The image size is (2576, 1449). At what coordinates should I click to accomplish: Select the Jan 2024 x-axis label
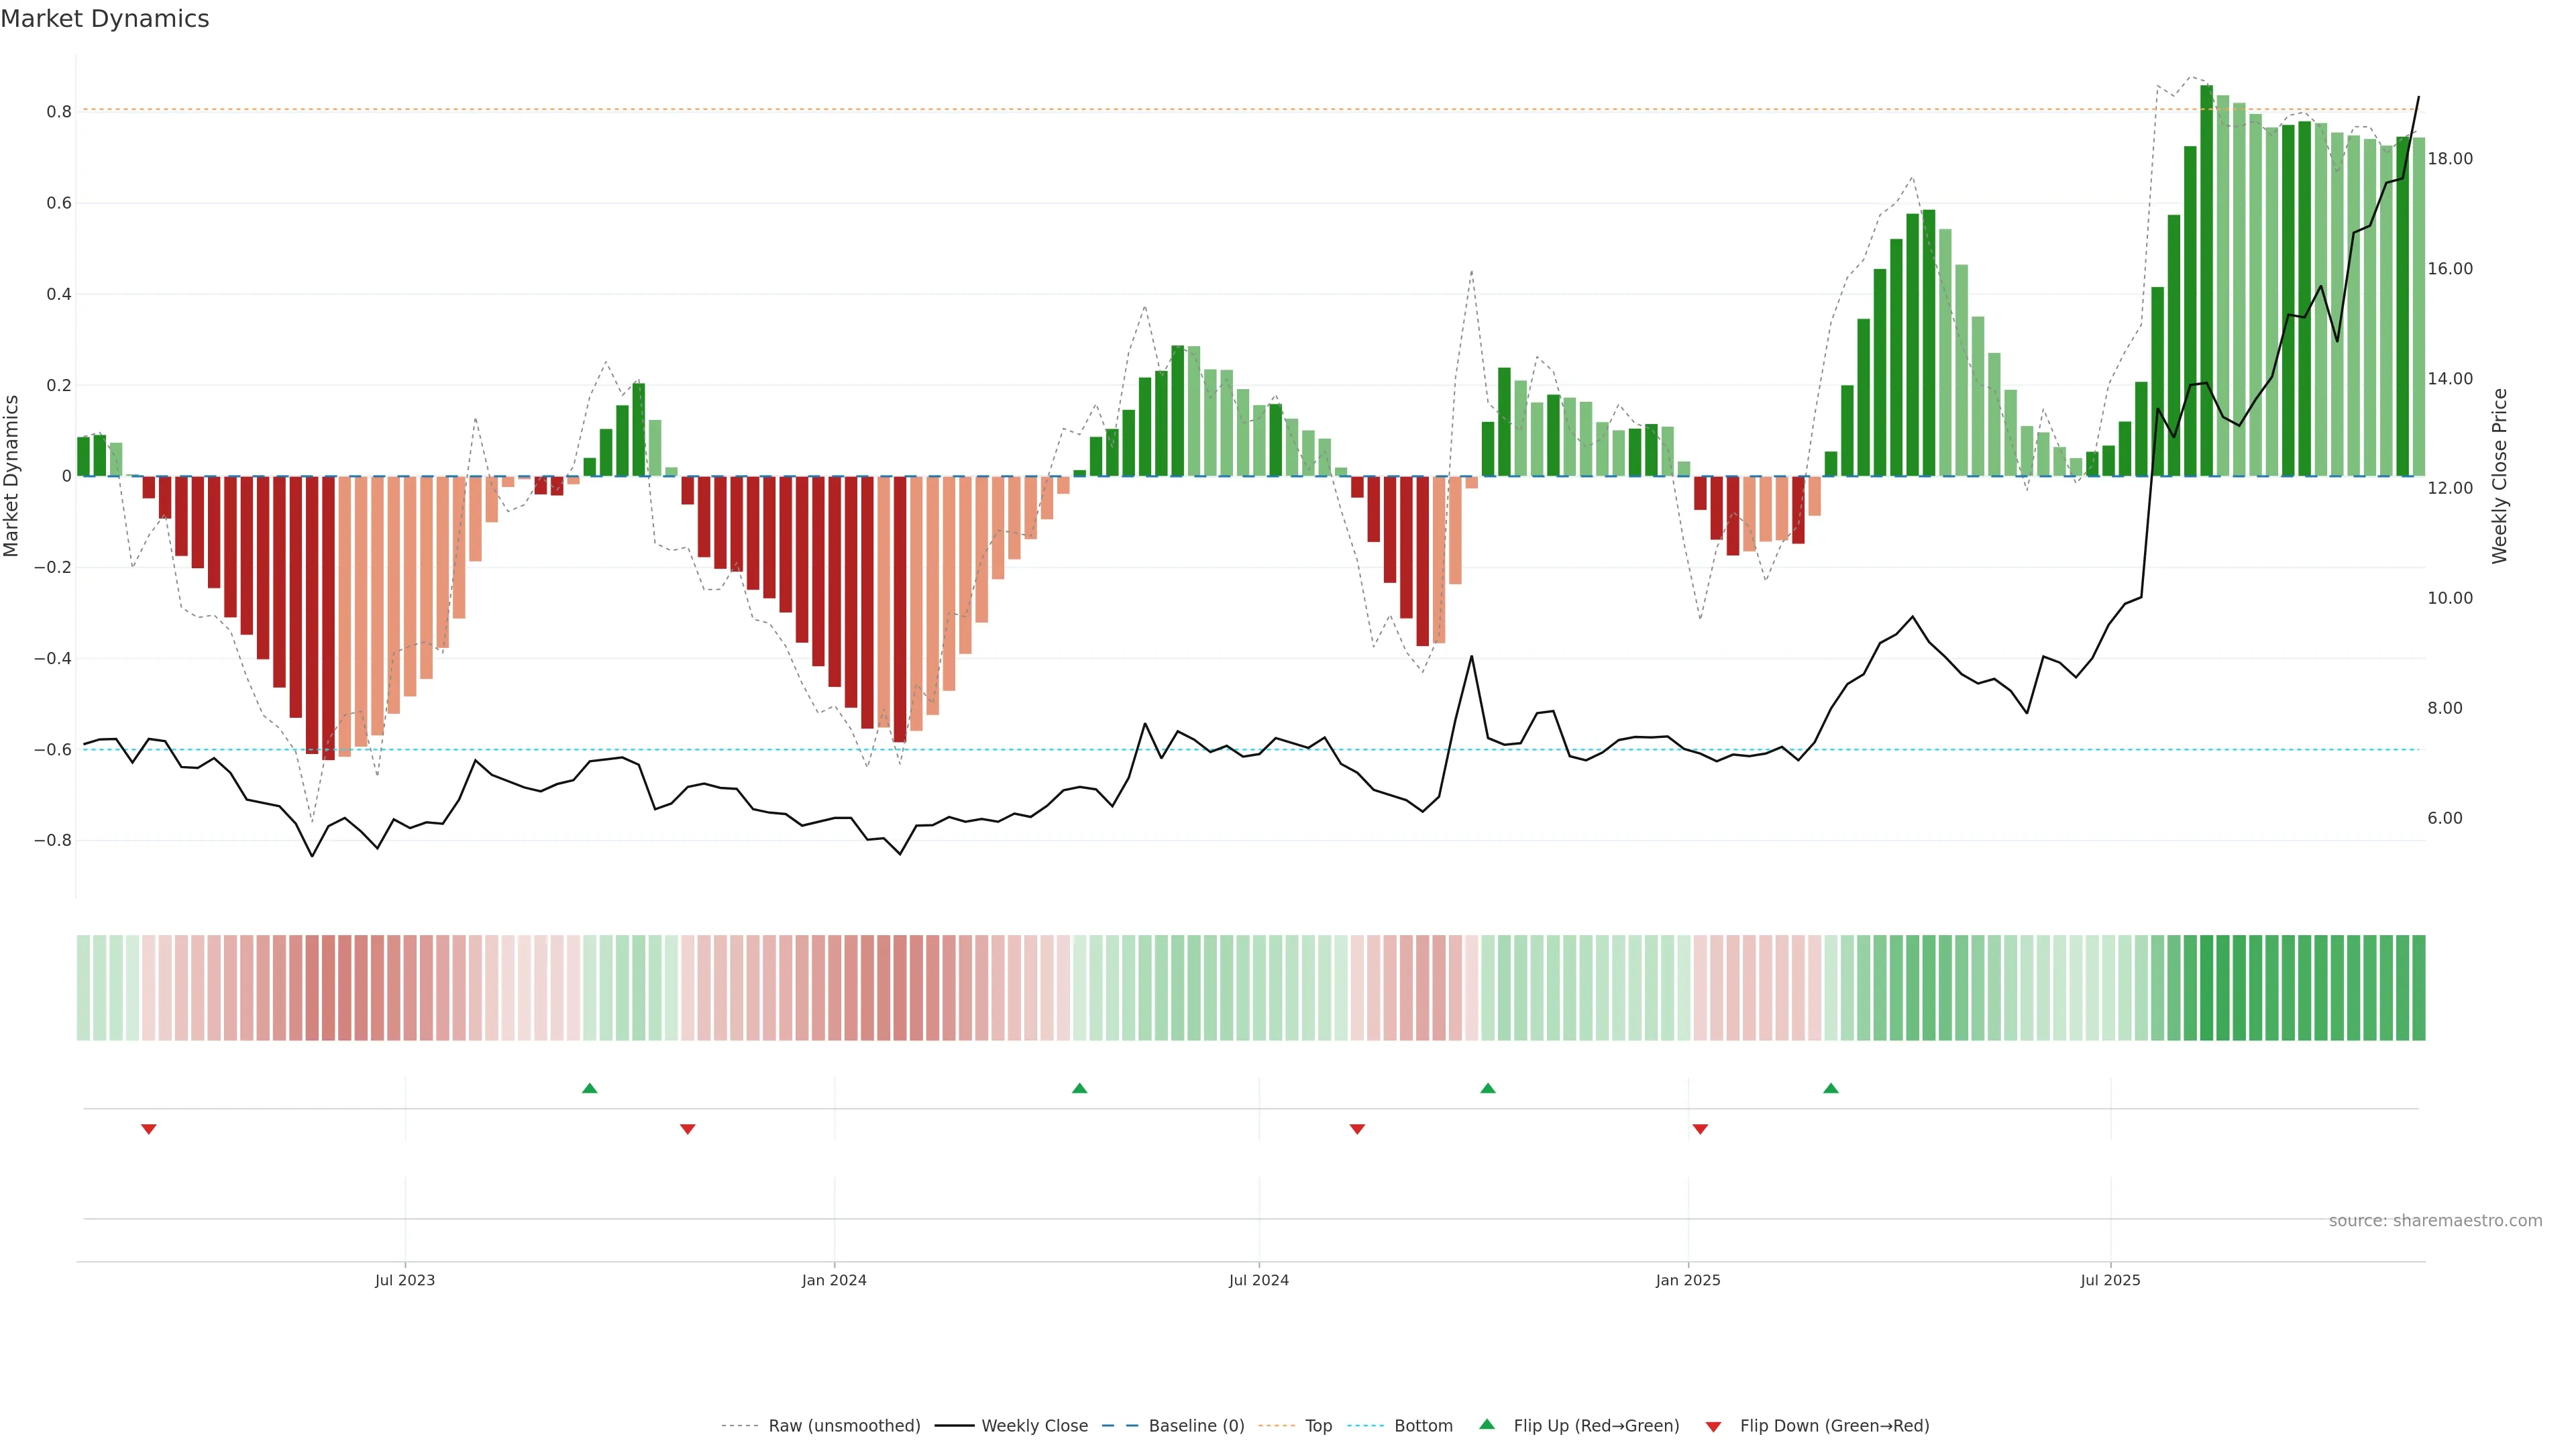pyautogui.click(x=834, y=1281)
